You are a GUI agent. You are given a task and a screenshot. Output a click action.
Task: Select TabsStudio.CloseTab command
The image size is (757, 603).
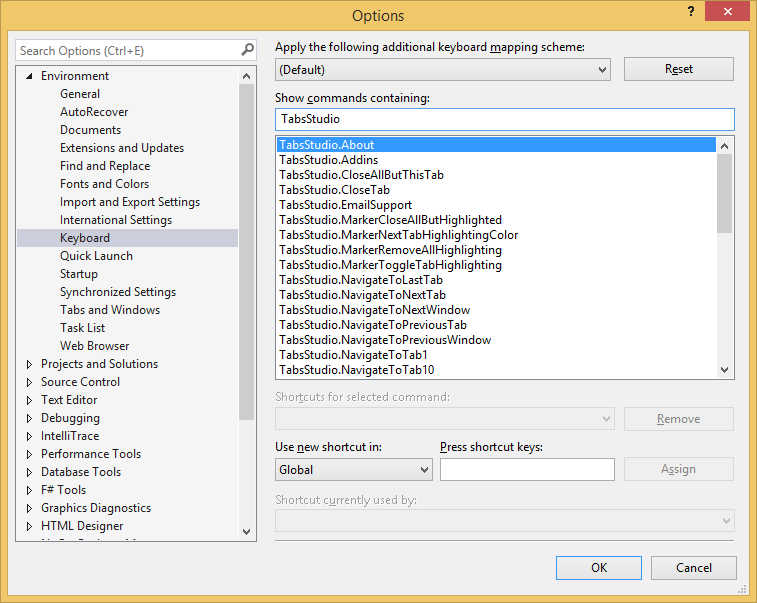pos(496,190)
